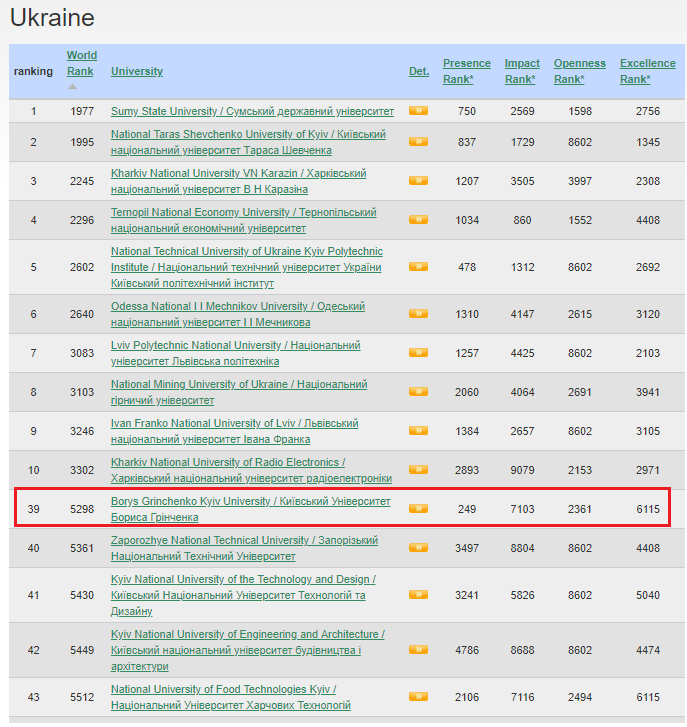This screenshot has height=727, width=687.
Task: Open Lviv Polytechnic National University link
Action: [x=235, y=345]
